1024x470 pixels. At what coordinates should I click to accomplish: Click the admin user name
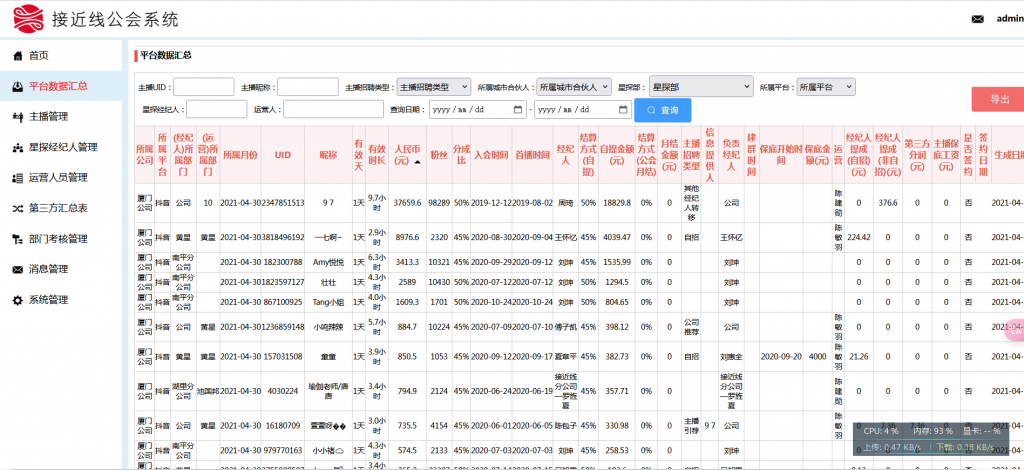coord(1010,19)
